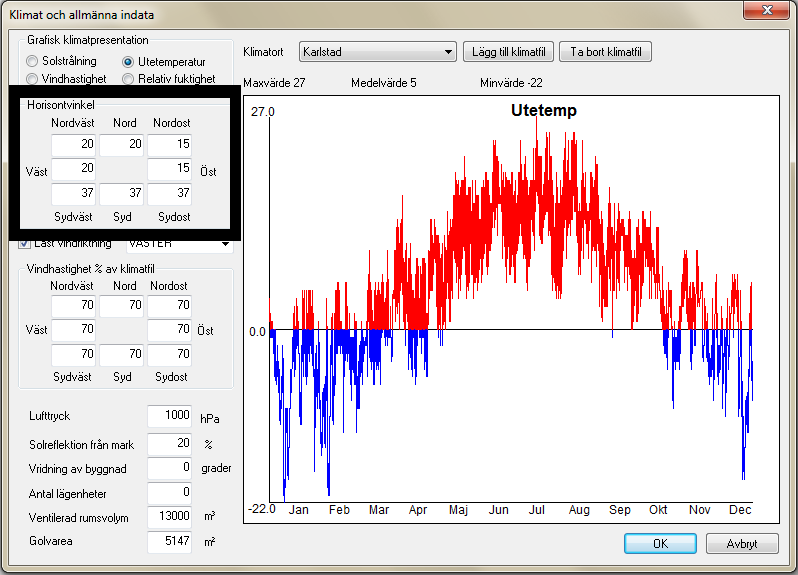Image resolution: width=798 pixels, height=575 pixels.
Task: Click the Minvärde -22 text
Action: click(x=511, y=83)
